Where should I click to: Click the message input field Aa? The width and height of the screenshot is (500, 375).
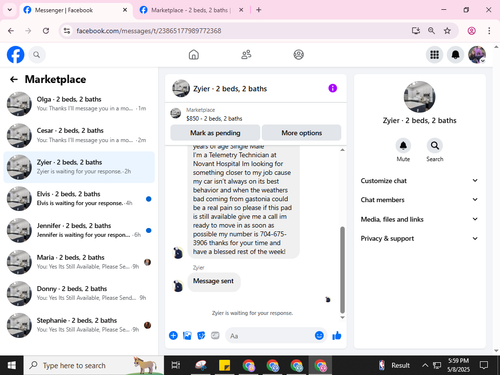pos(270,335)
